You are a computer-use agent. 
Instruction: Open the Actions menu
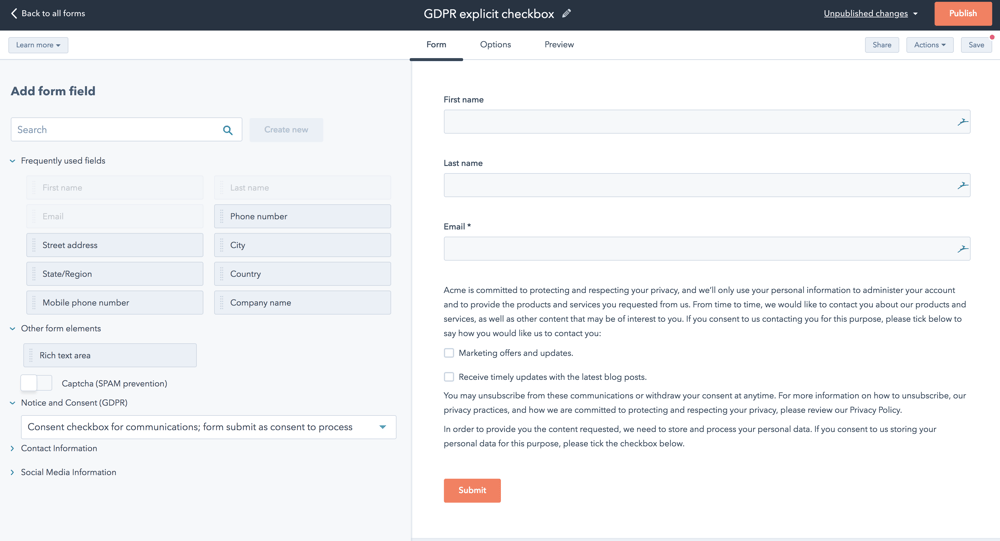[929, 45]
